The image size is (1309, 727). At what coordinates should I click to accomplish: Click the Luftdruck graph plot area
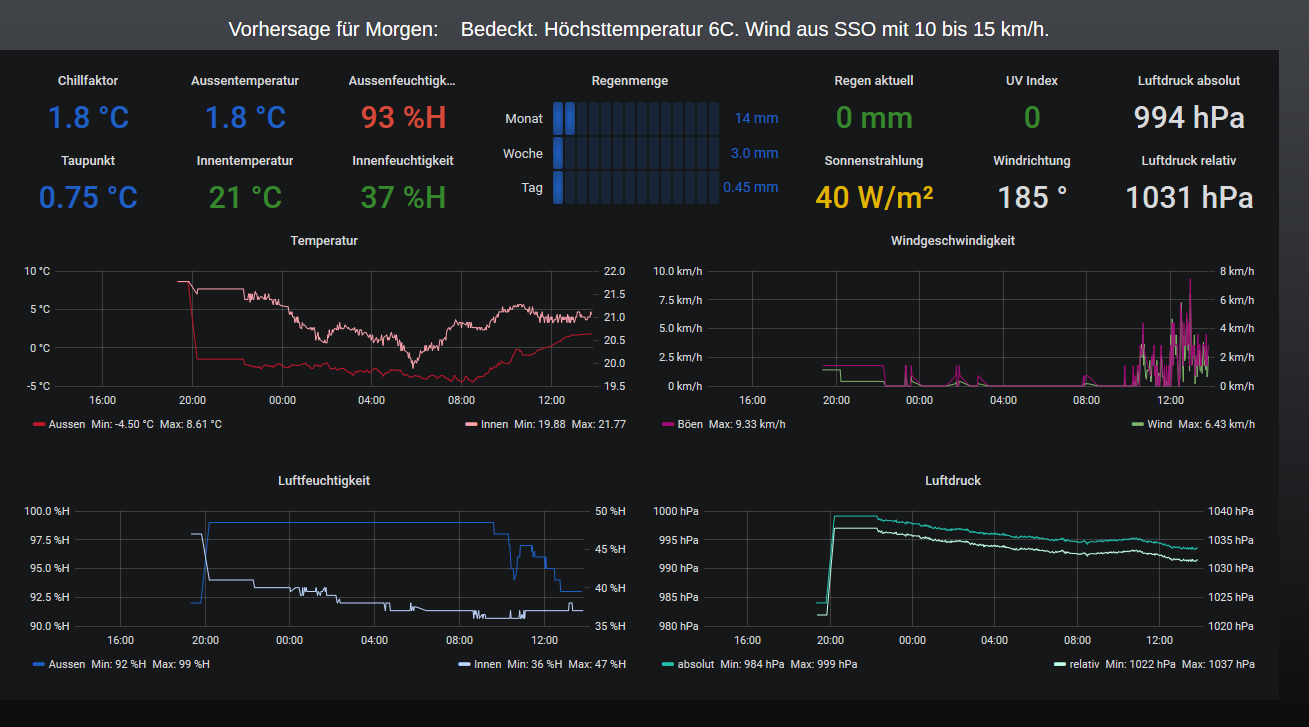click(953, 568)
